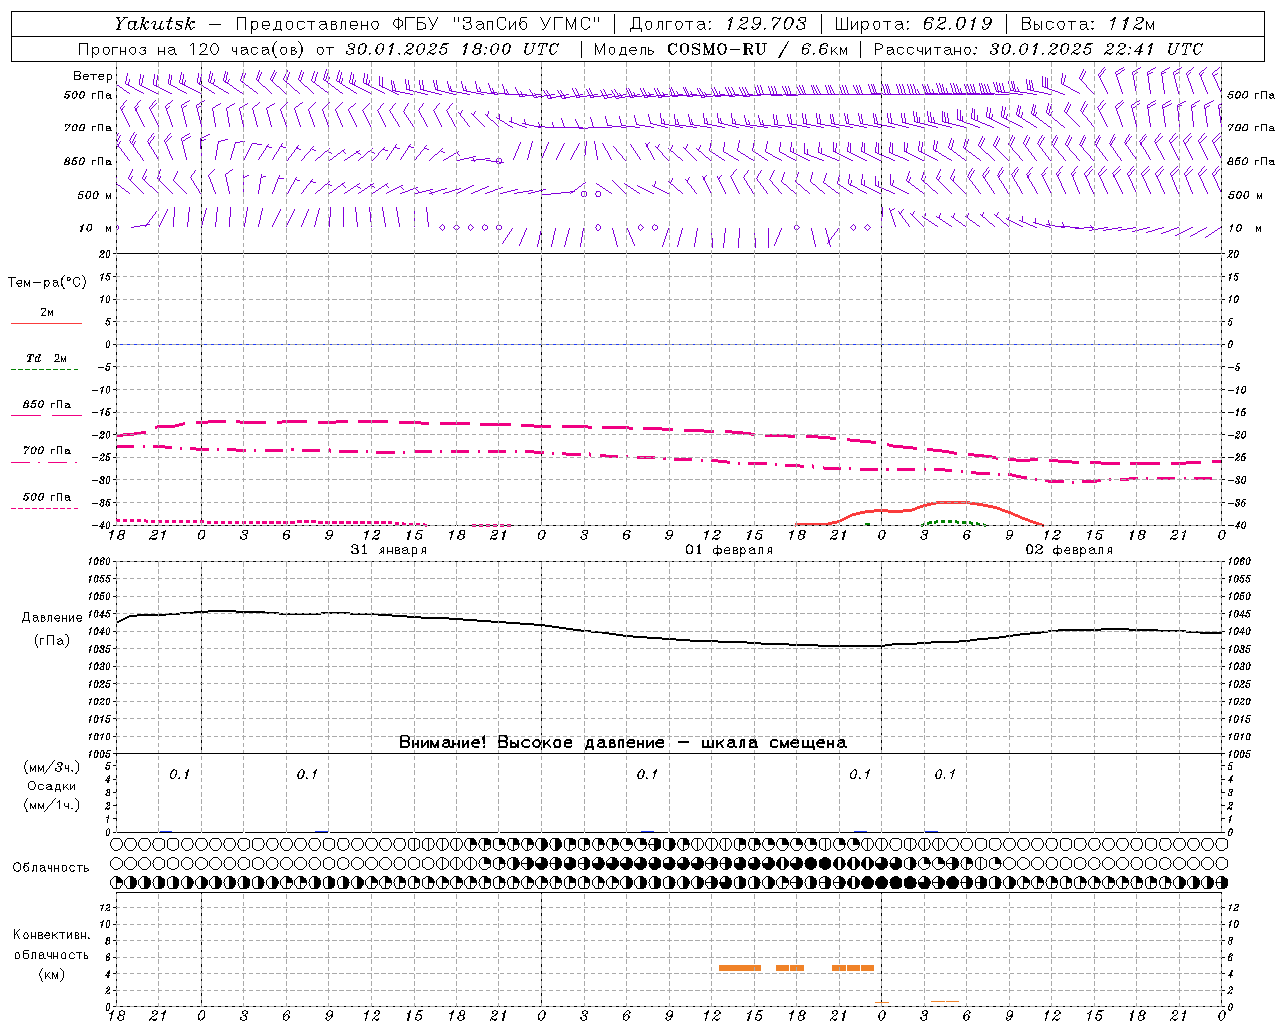Select the Облачность cloudiness label
This screenshot has width=1280, height=1024.
point(51,868)
